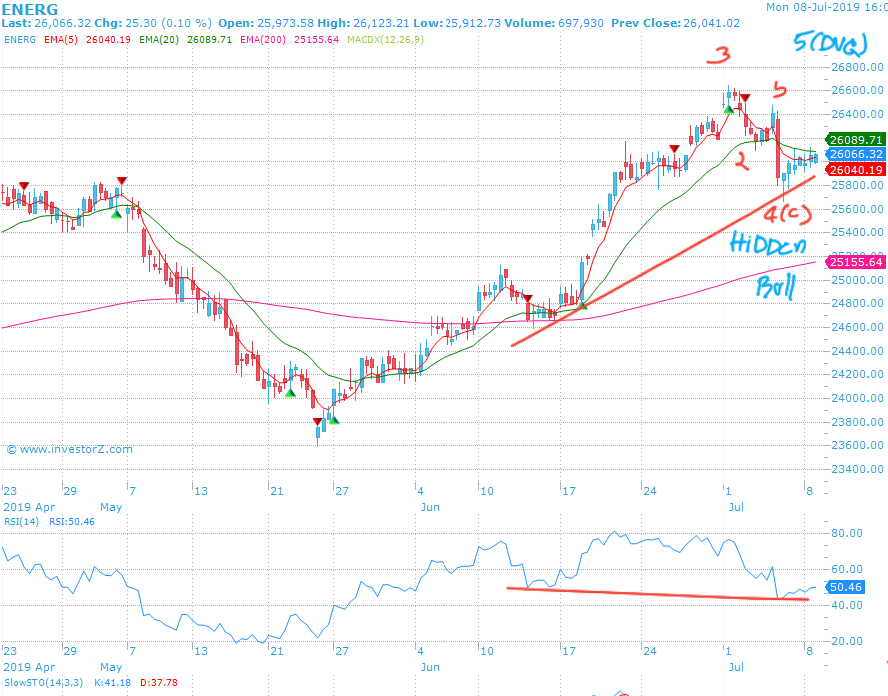Select the 'Last: 26,066.32' quote value

point(46,23)
